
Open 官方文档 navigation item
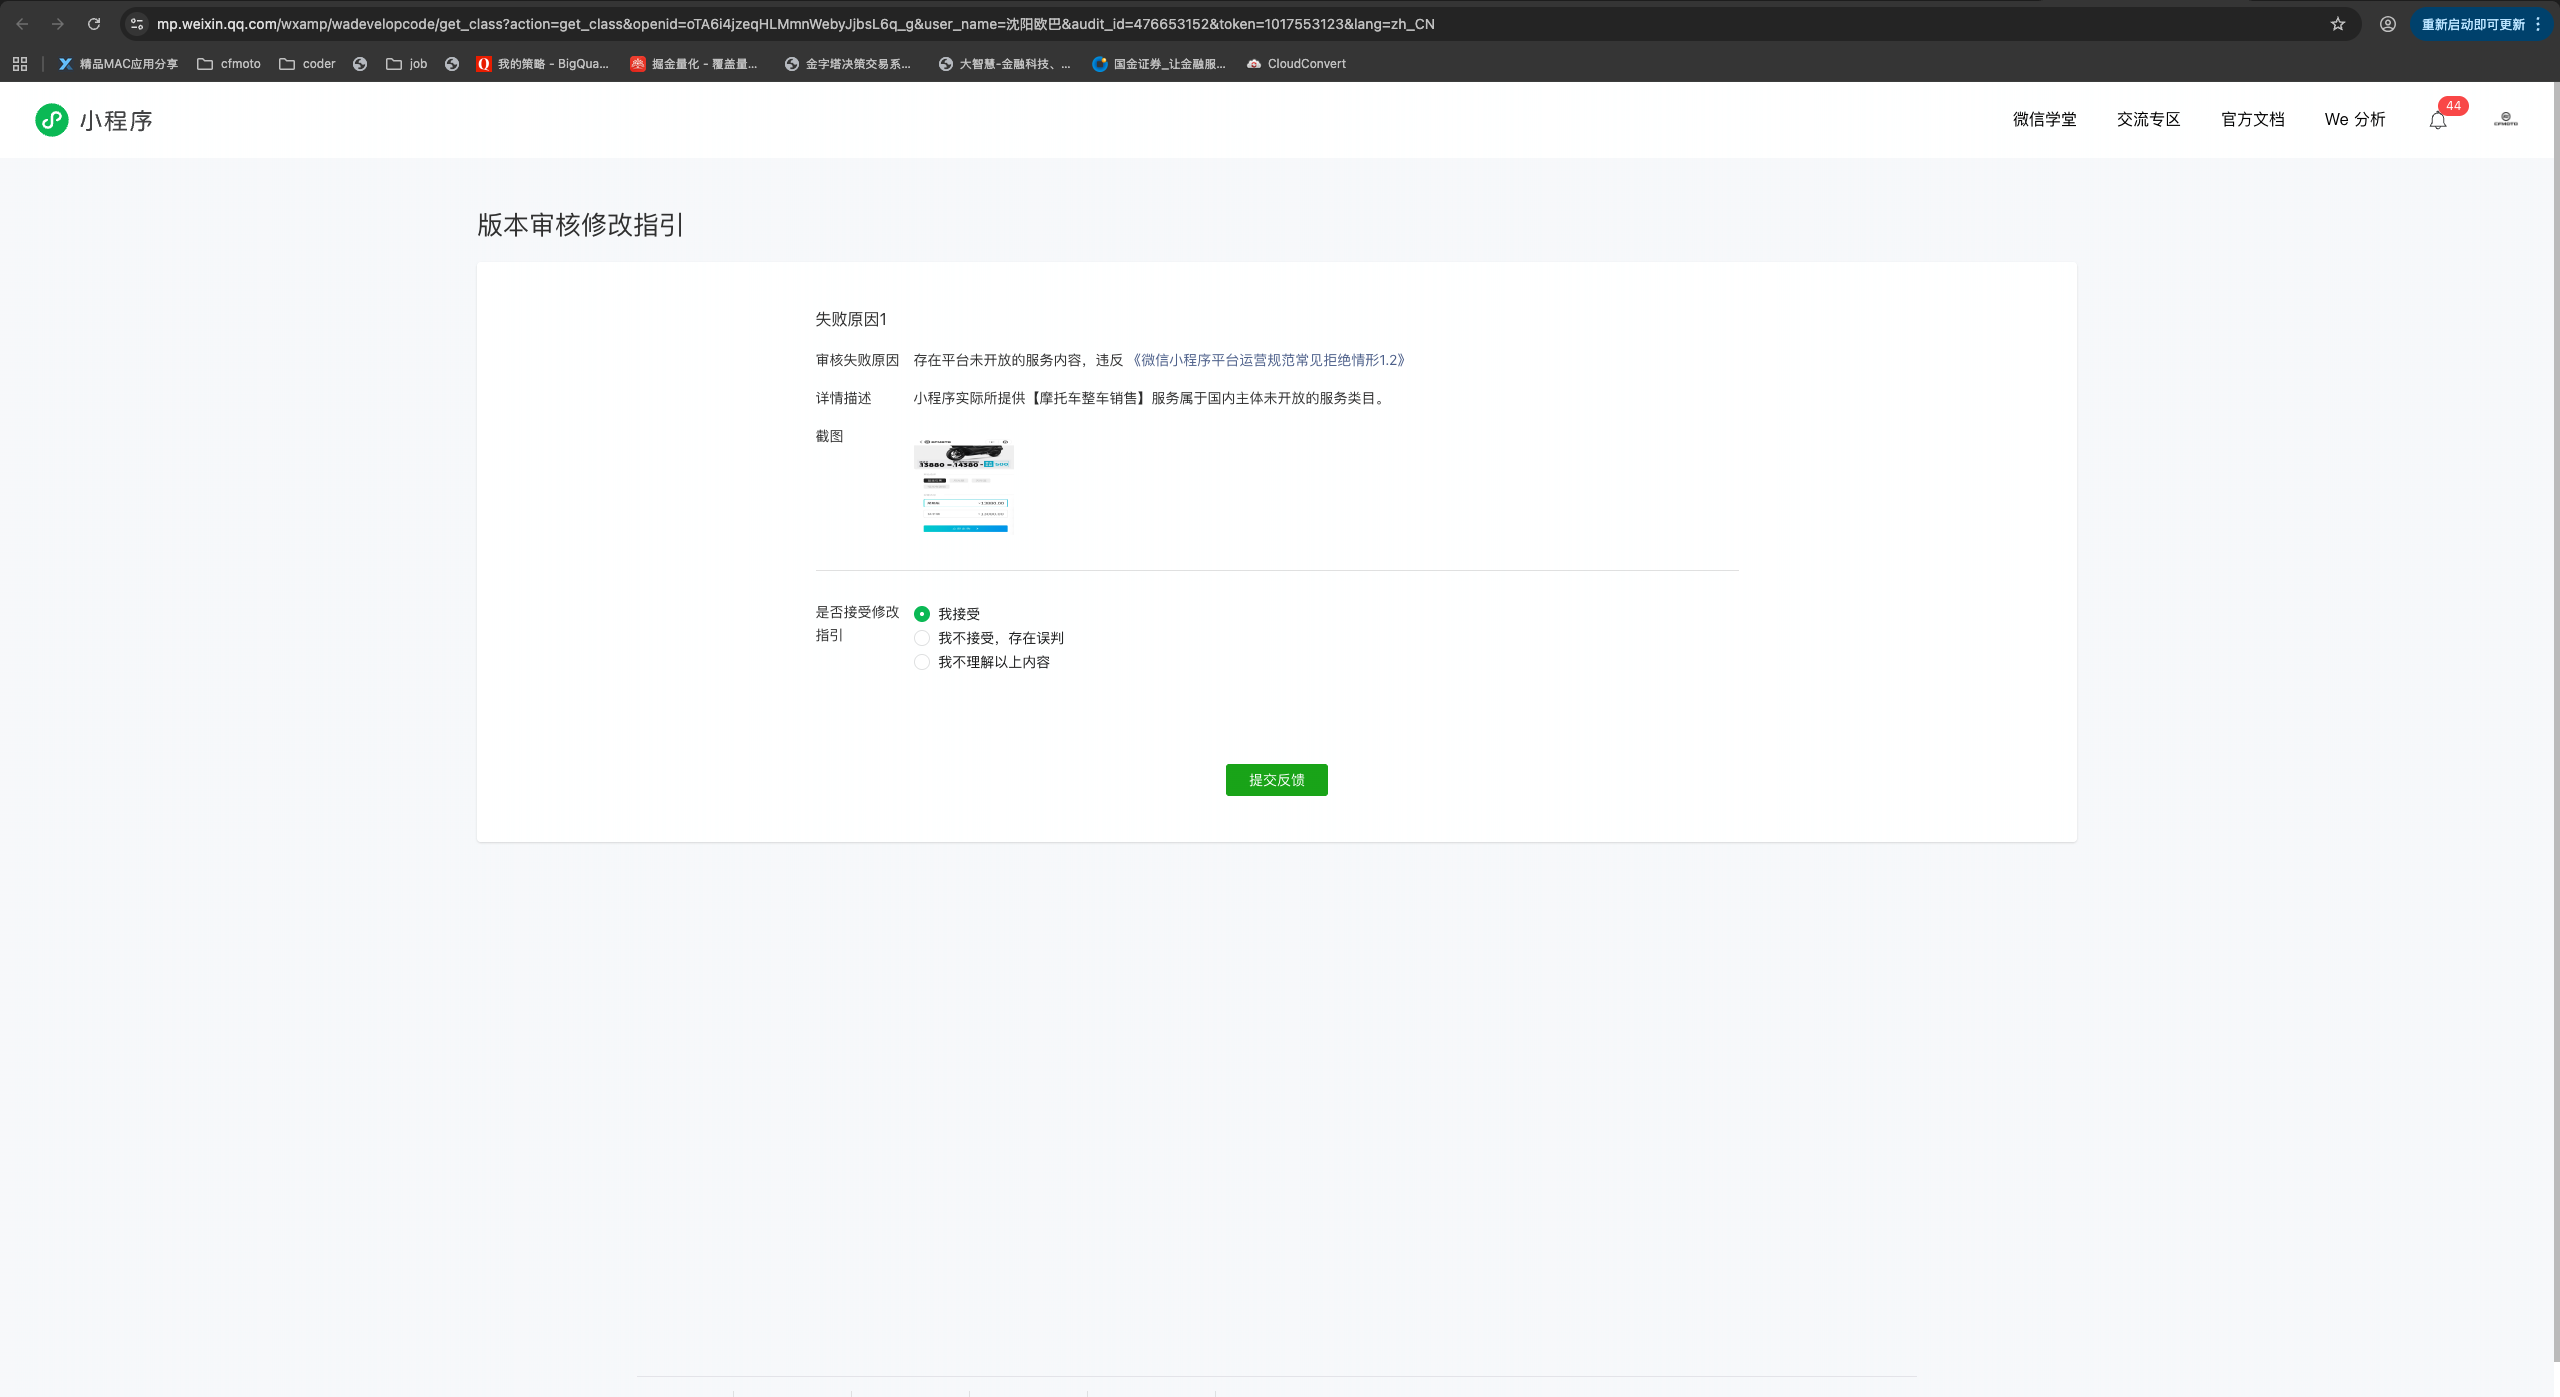click(x=2252, y=120)
